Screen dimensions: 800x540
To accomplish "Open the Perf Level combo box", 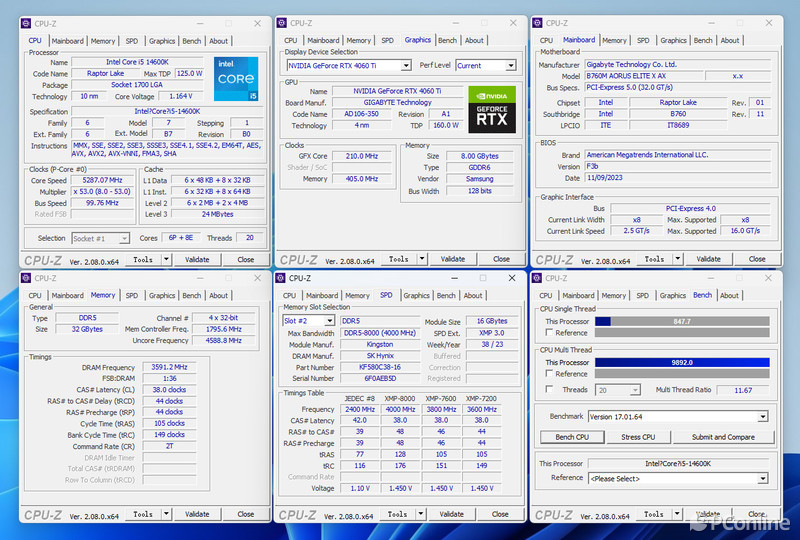I will pos(485,65).
